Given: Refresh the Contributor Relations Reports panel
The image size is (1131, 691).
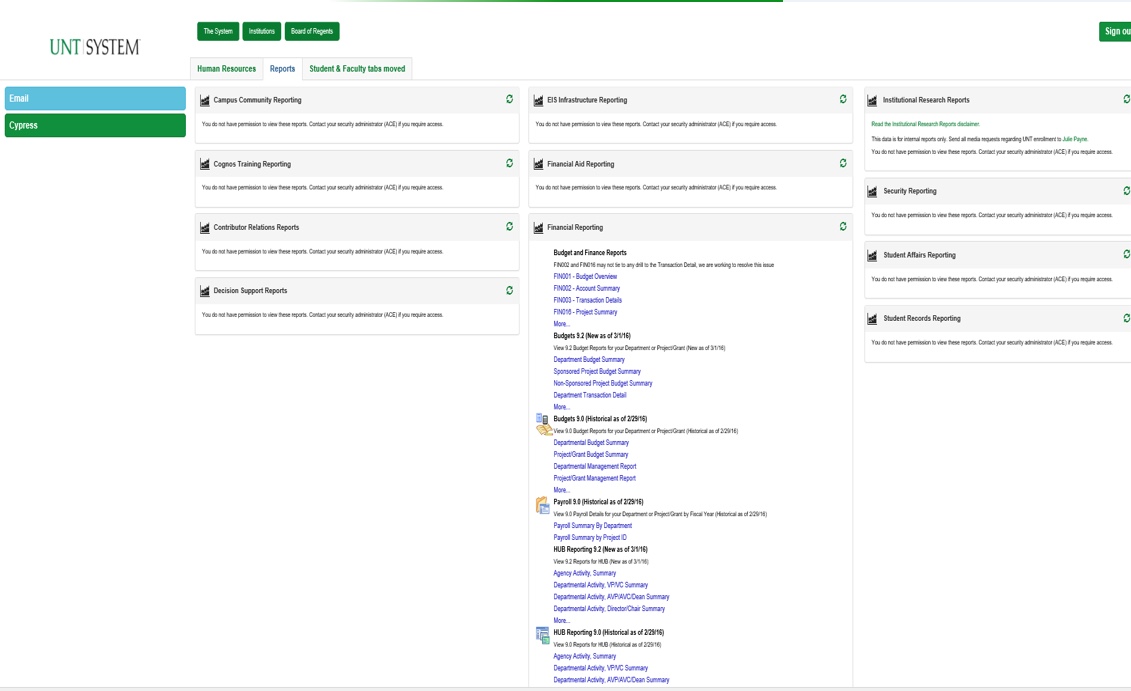Looking at the screenshot, I should (x=509, y=226).
